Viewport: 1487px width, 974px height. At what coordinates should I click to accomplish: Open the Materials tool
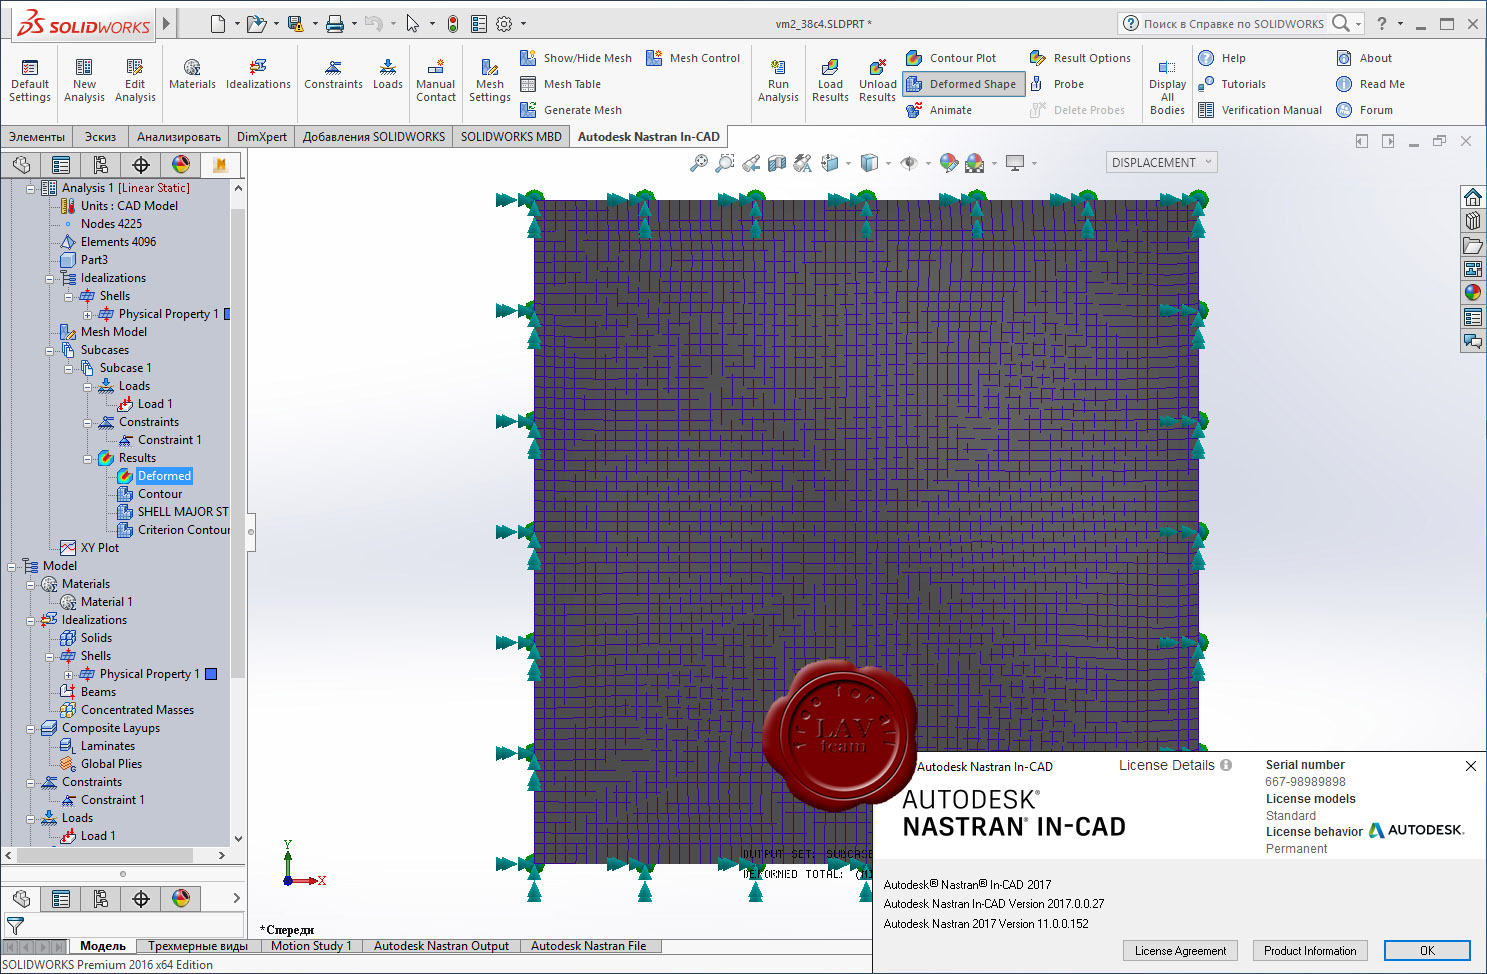pos(192,75)
